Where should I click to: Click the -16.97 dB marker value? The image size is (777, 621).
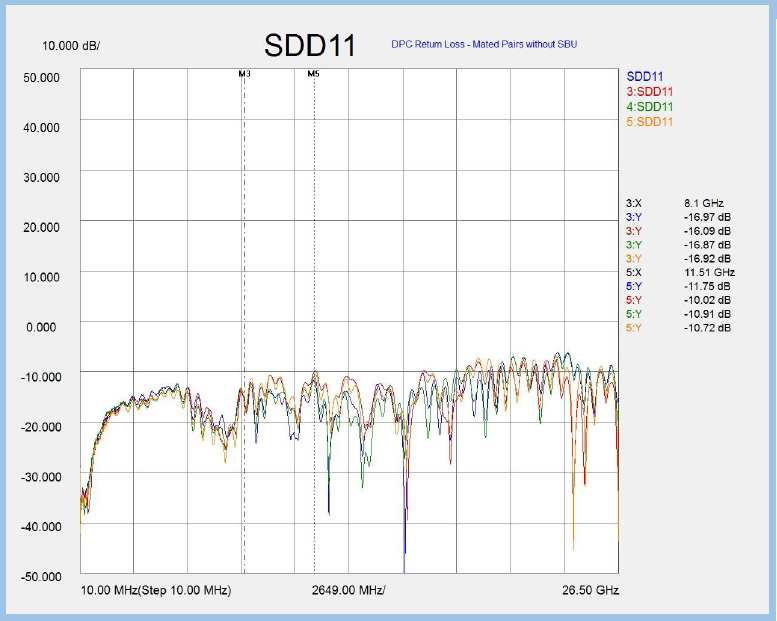pos(707,216)
